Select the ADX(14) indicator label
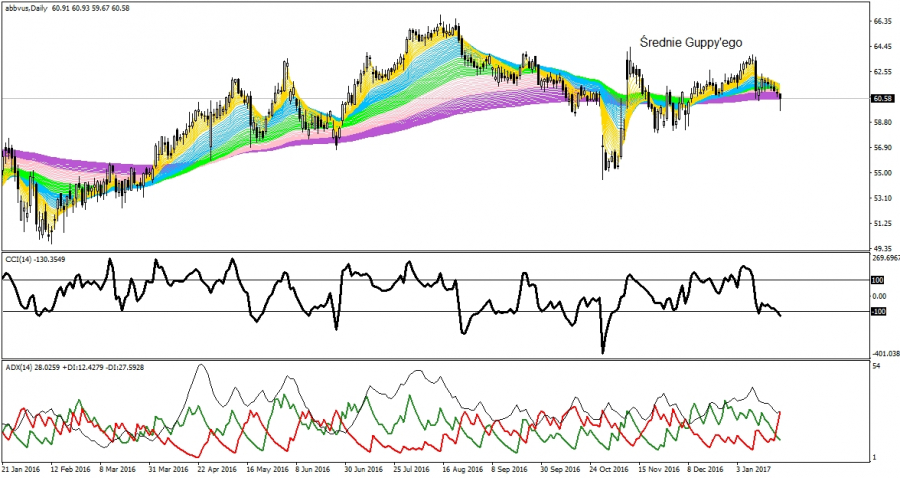 (18, 369)
